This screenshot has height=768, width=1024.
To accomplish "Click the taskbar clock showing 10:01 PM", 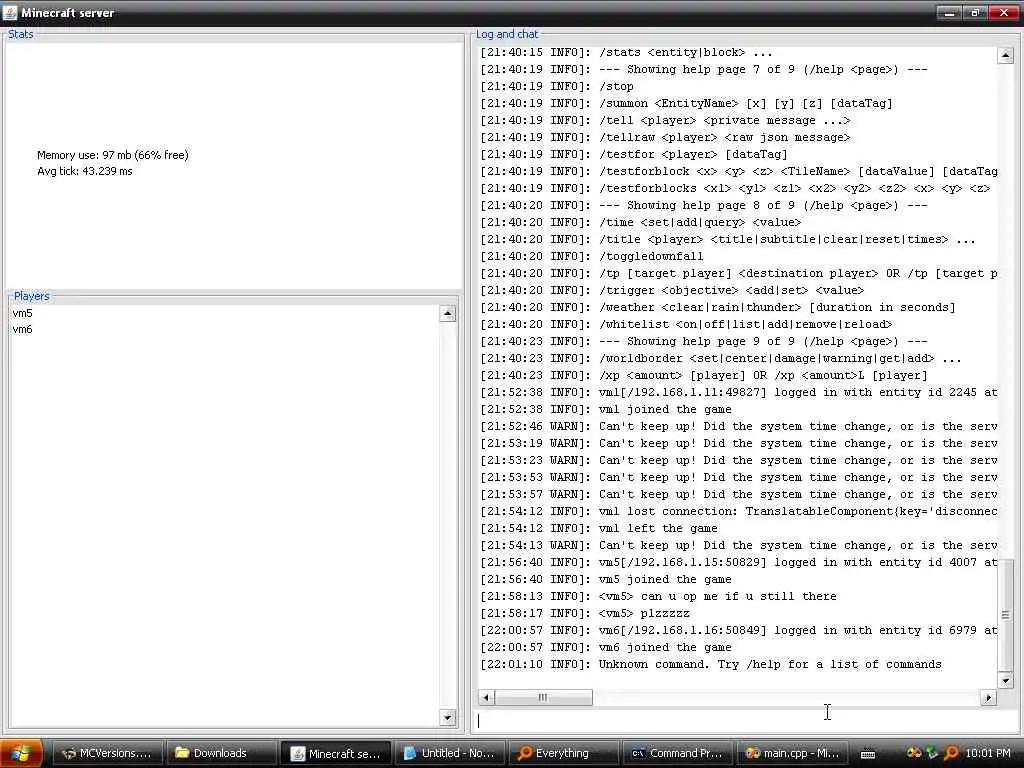I will [x=988, y=753].
